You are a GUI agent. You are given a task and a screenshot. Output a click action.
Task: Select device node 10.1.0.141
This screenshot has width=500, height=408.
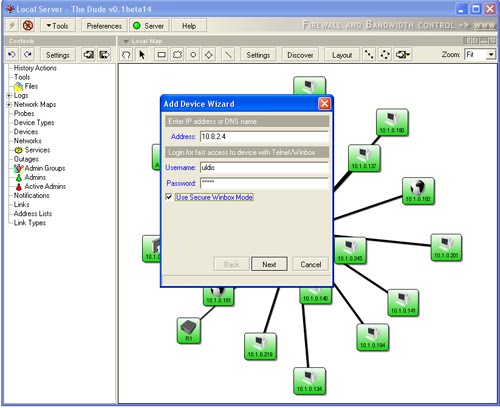[x=403, y=303]
